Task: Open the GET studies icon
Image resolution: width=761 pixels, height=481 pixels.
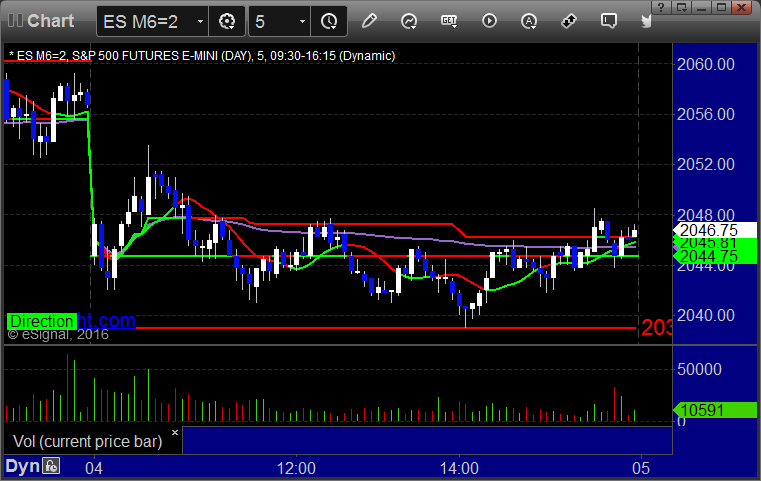Action: click(x=449, y=21)
